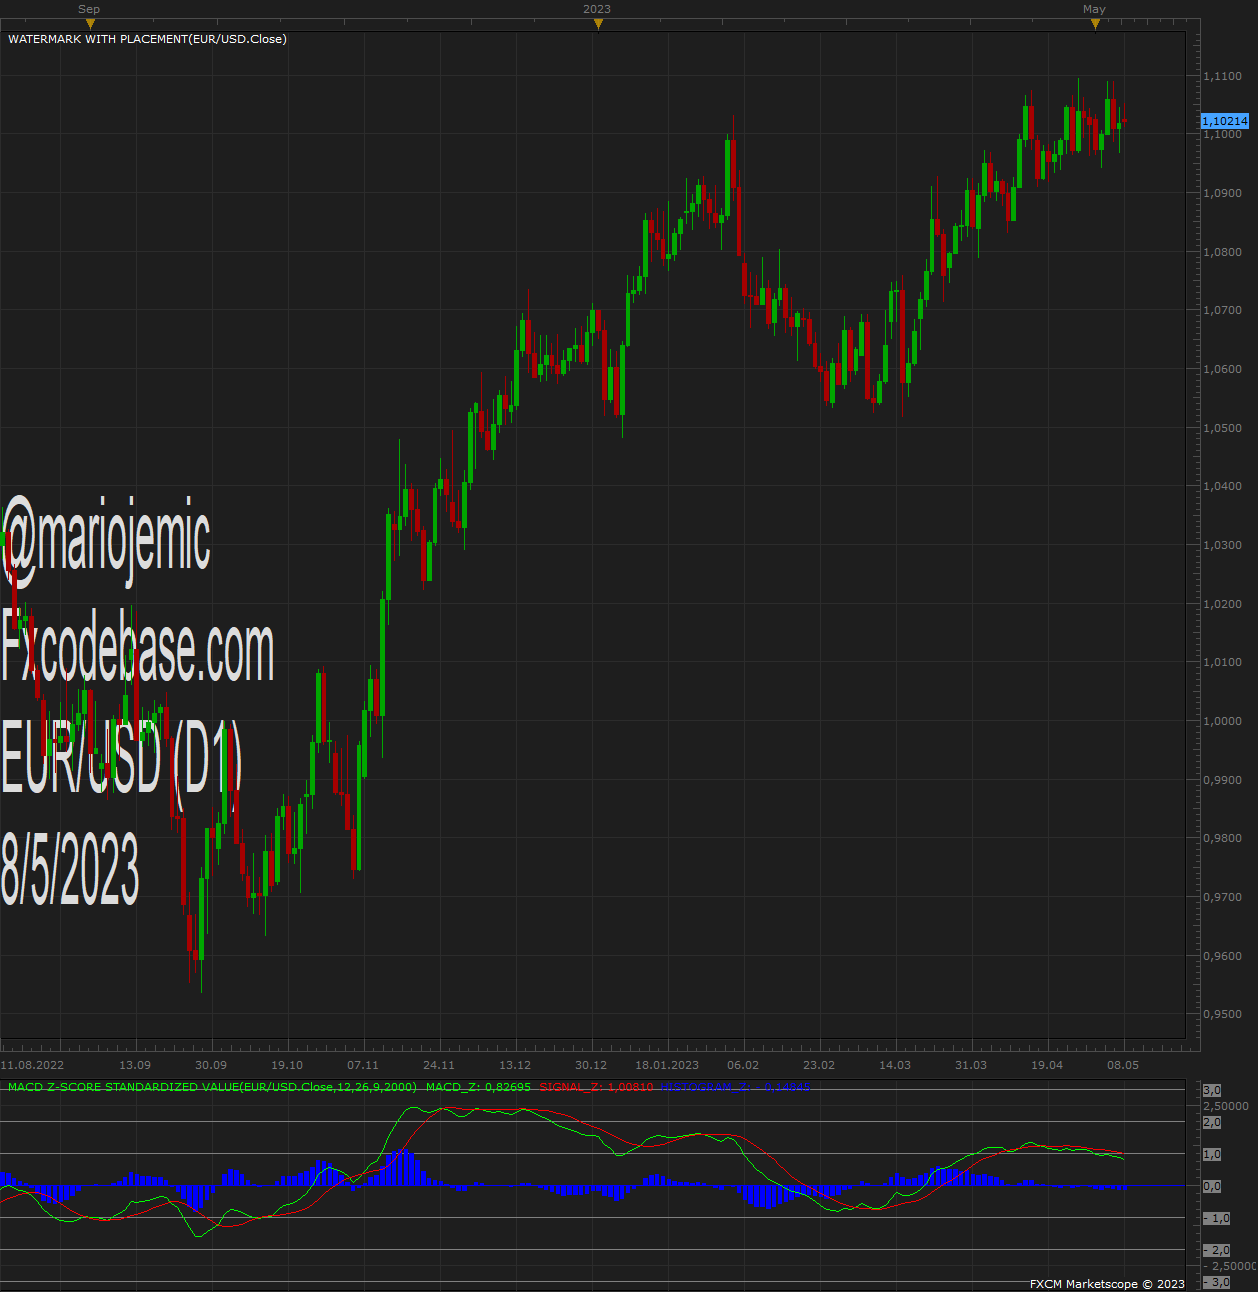Click the 07.11 date axis label
Image resolution: width=1258 pixels, height=1292 pixels.
[x=363, y=1065]
